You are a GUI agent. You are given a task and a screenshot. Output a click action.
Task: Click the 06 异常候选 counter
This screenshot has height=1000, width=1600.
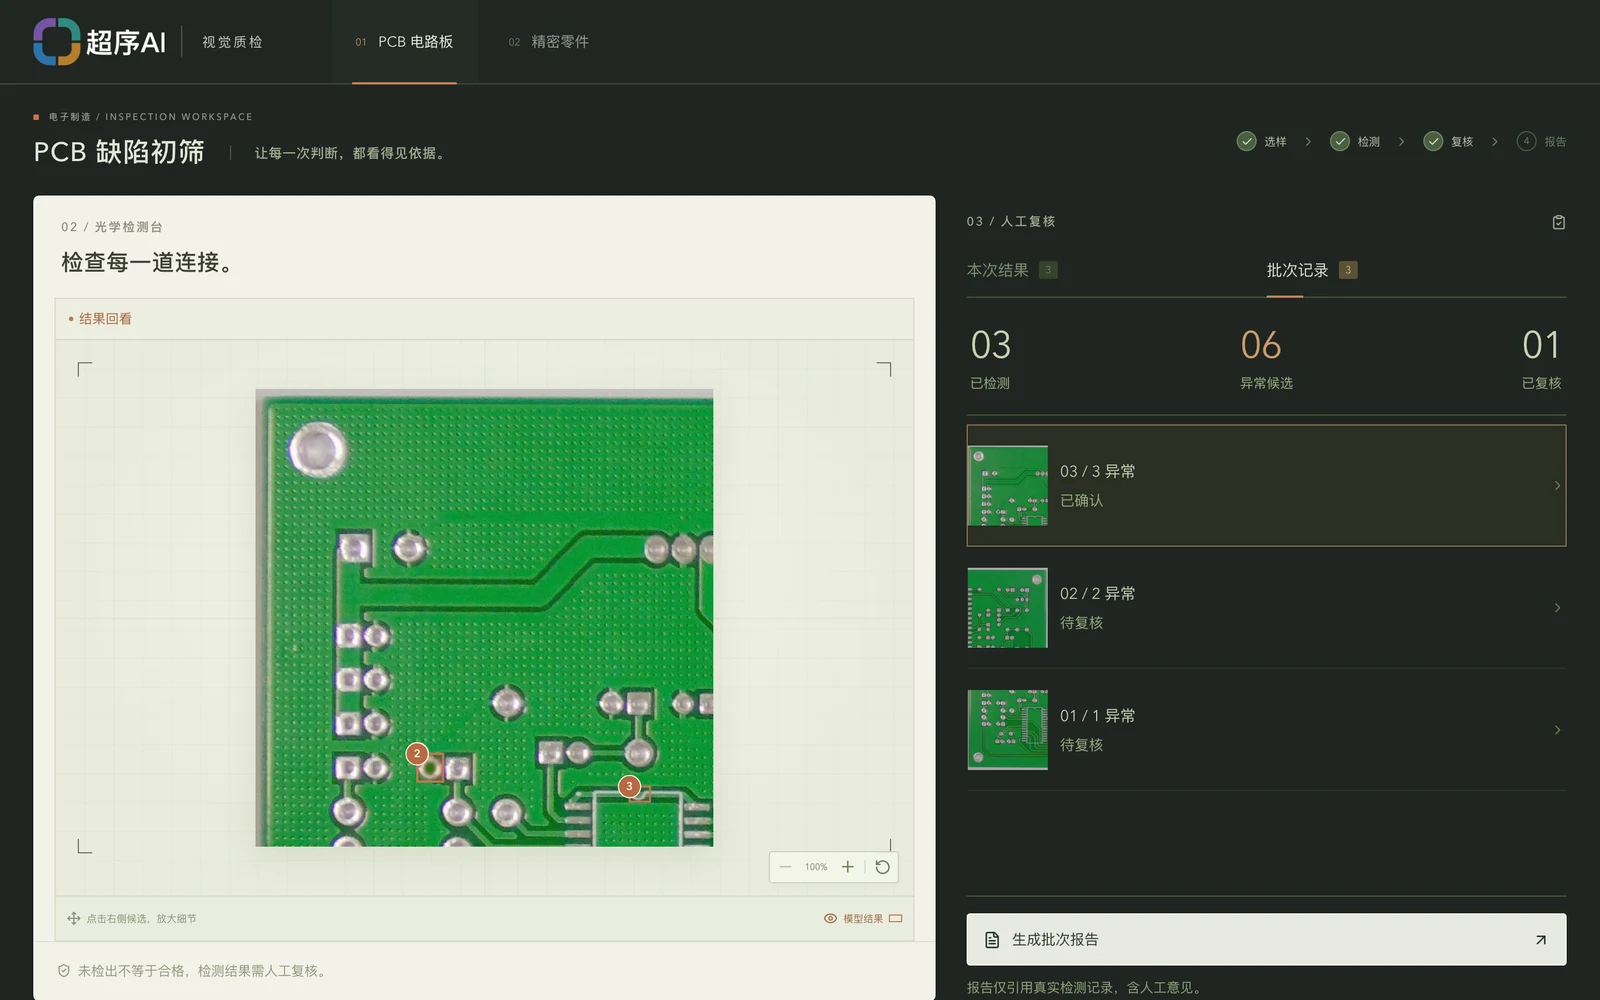click(x=1266, y=358)
